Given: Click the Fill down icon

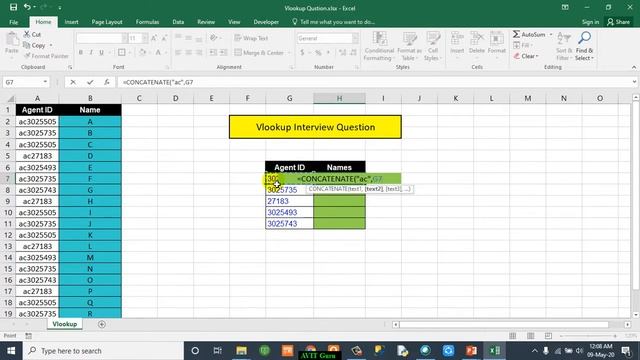Looking at the screenshot, I should click(x=516, y=45).
